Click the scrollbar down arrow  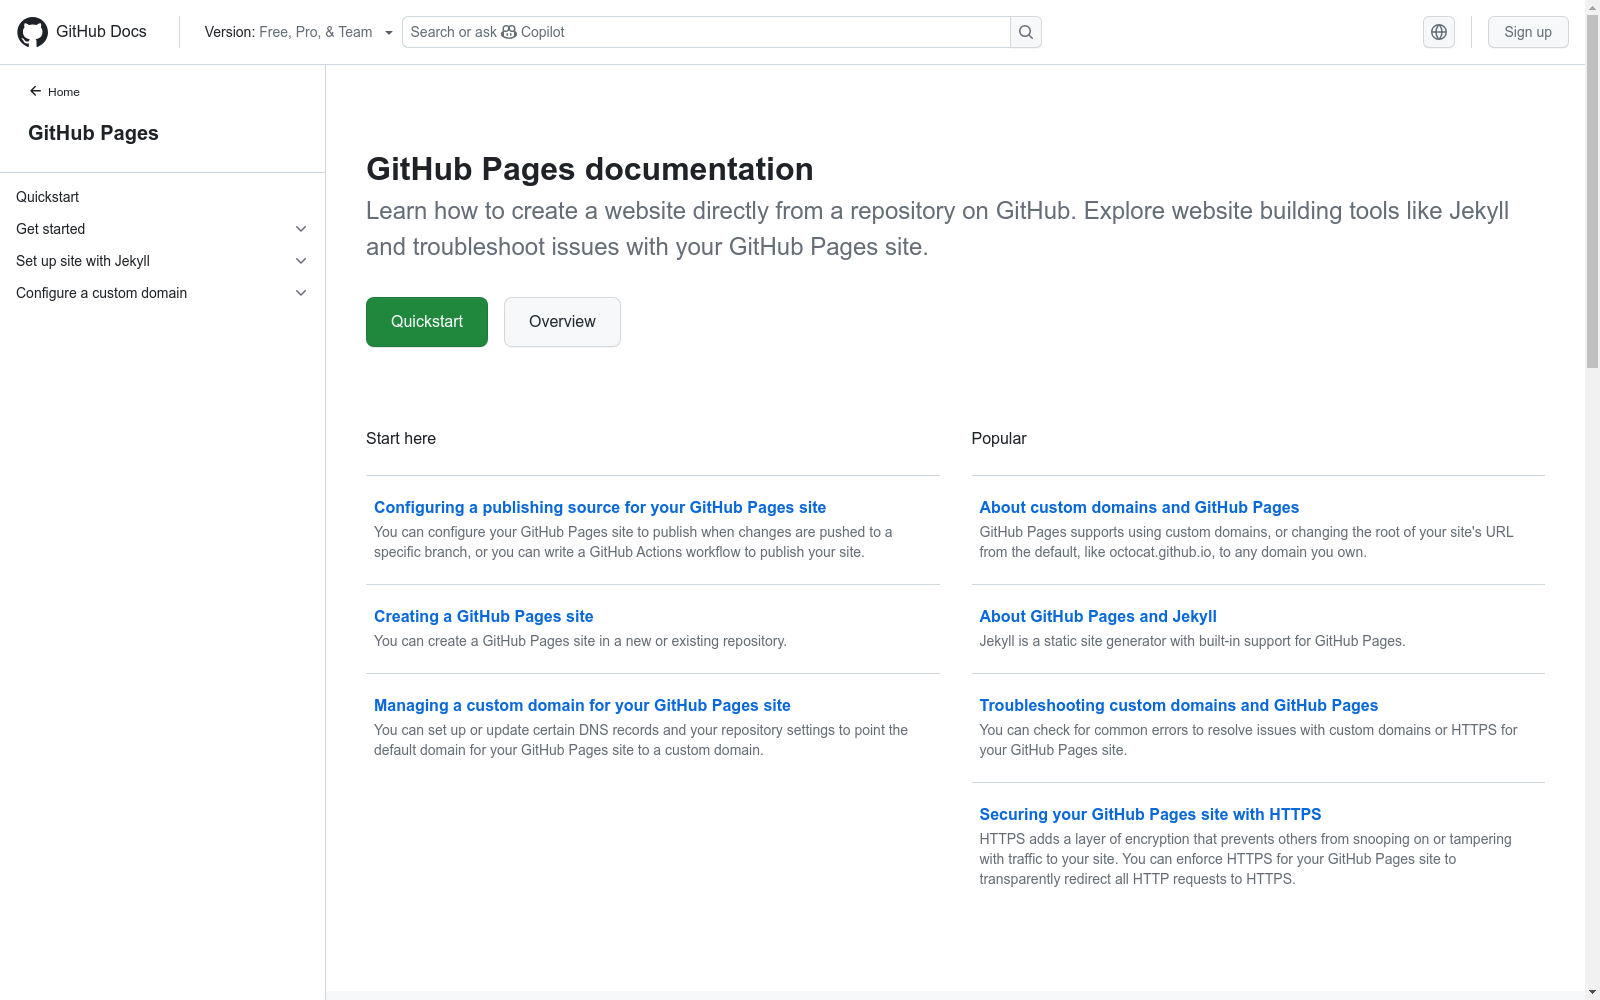pos(1592,992)
